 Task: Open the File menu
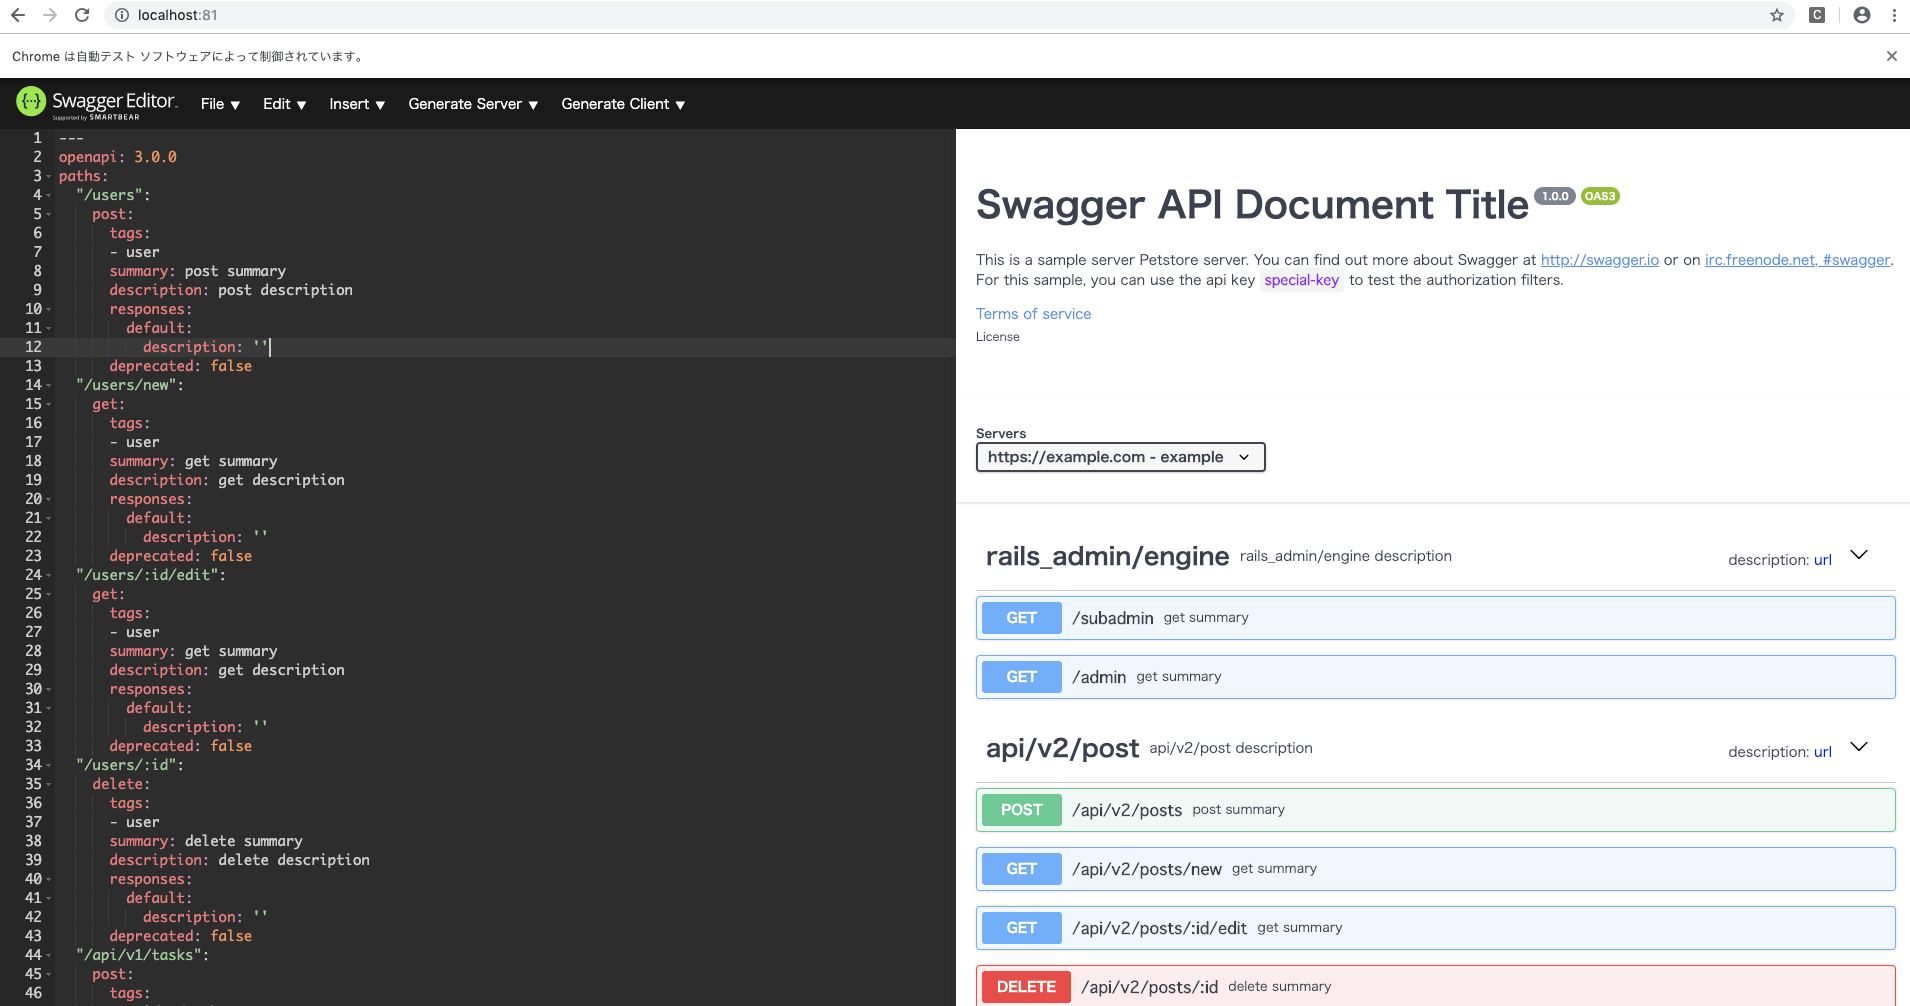tap(219, 103)
